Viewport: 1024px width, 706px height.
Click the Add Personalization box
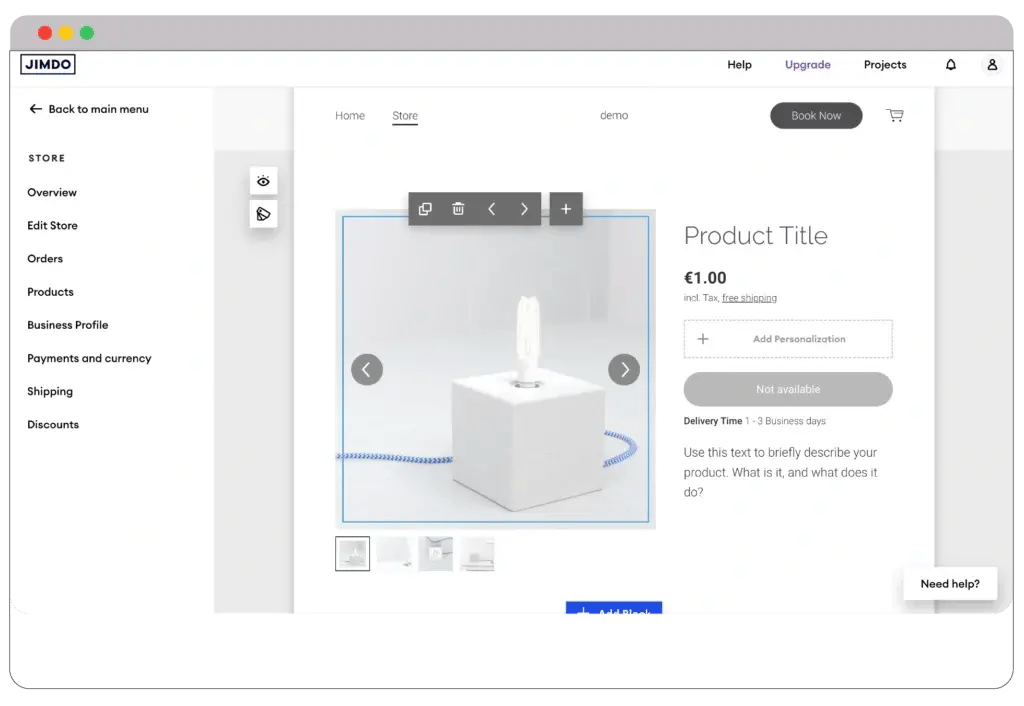click(788, 339)
